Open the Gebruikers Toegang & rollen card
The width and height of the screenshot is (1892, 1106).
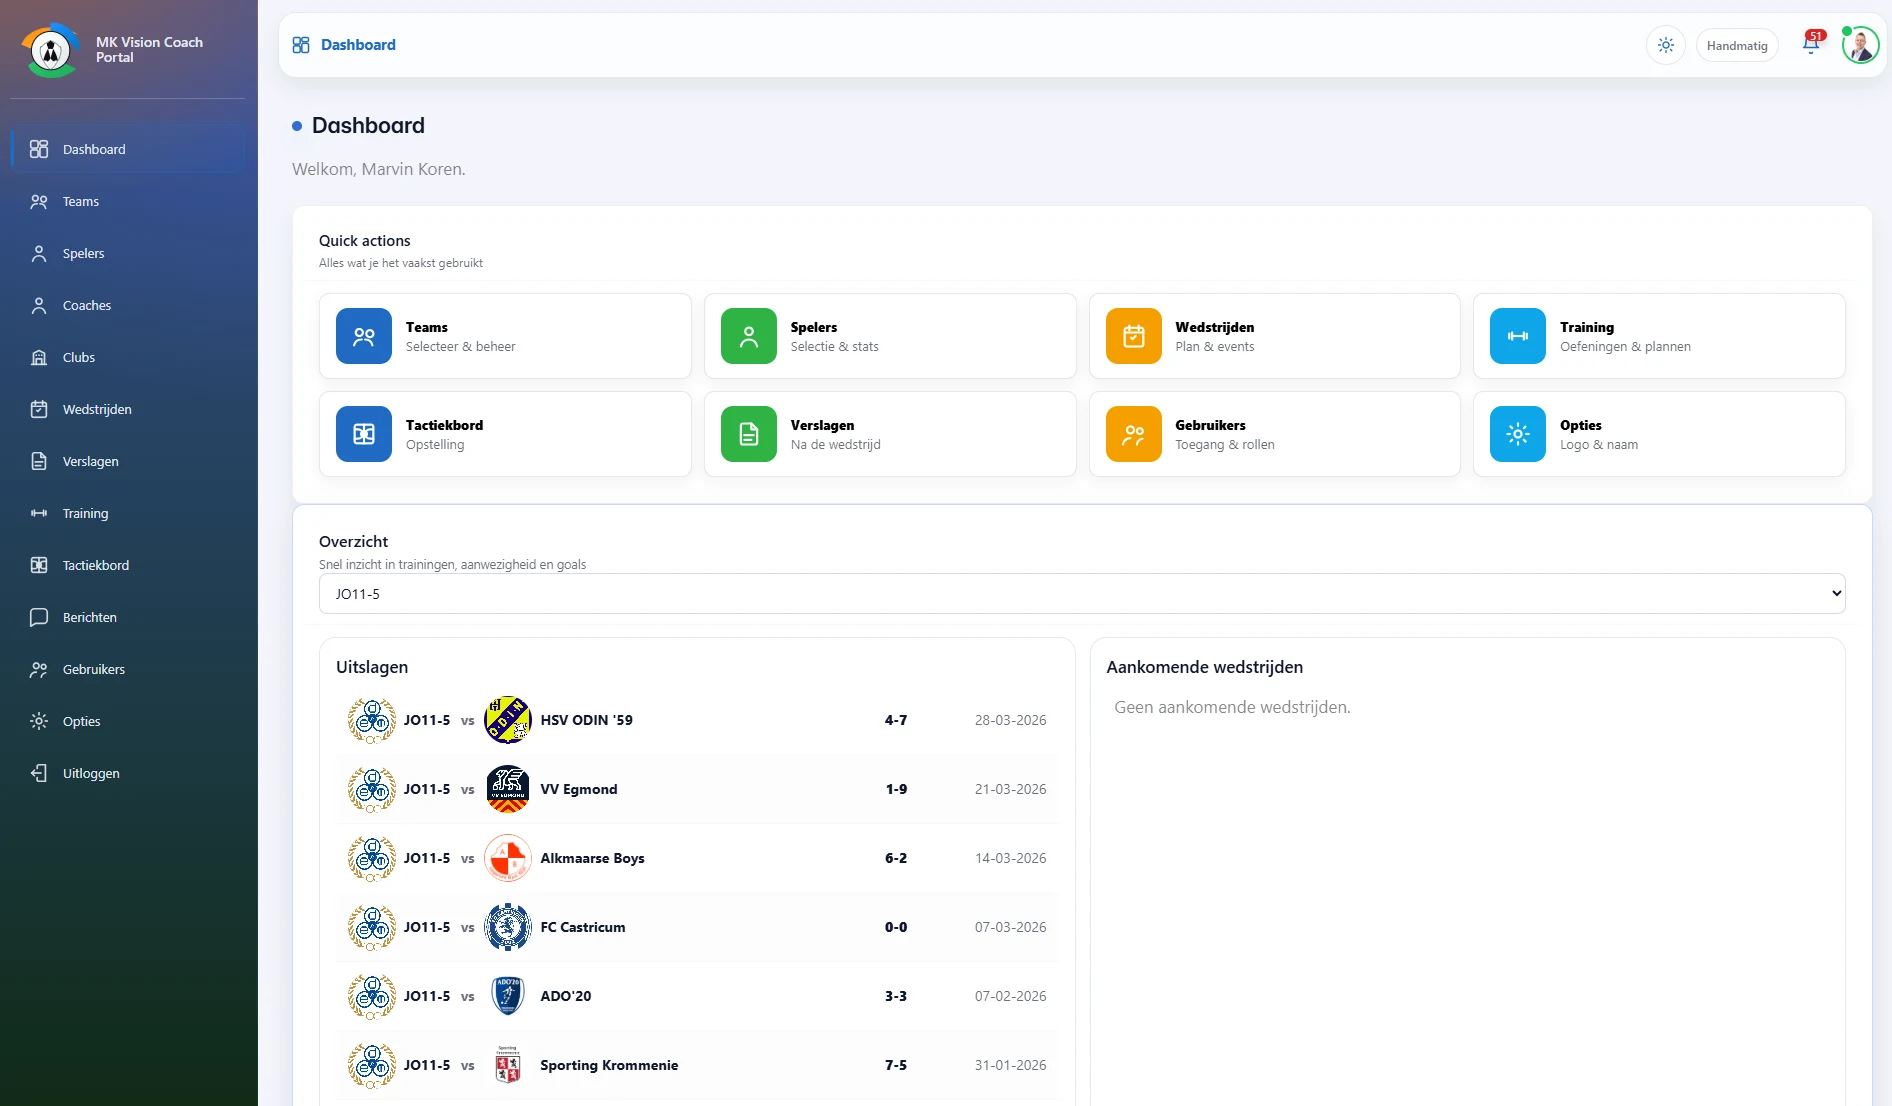coord(1274,434)
